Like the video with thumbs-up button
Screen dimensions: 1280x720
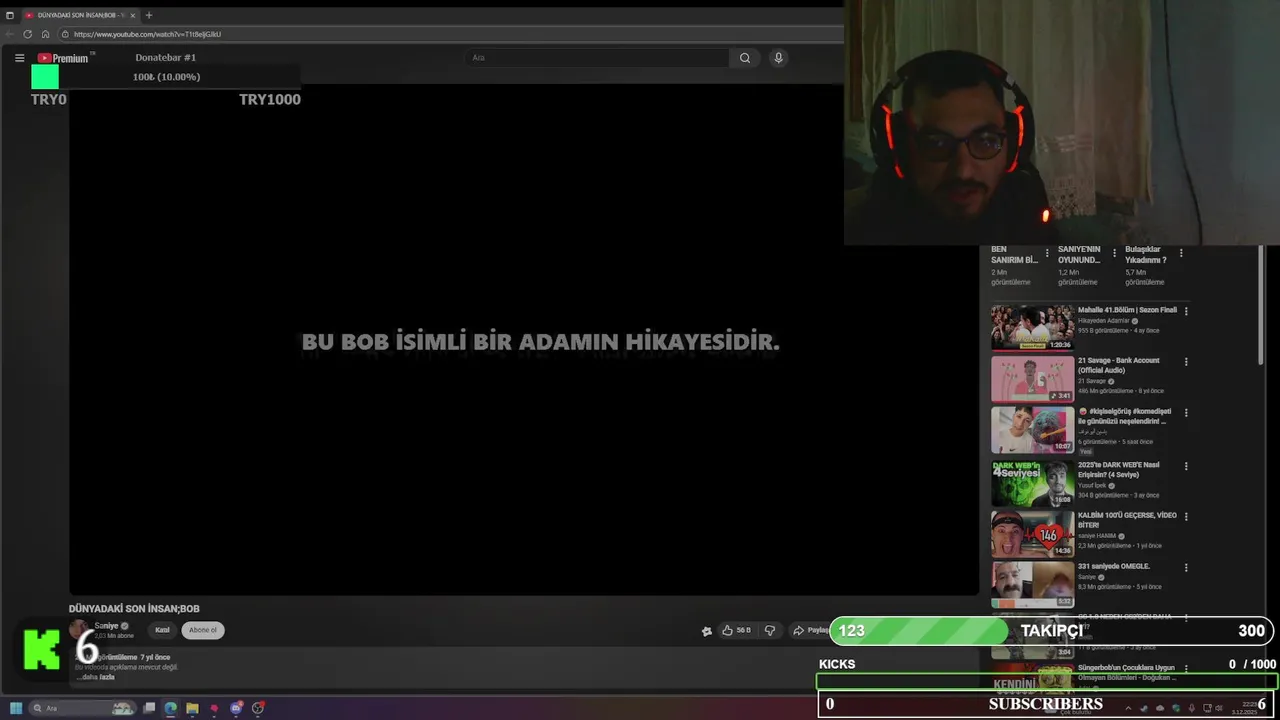(736, 630)
